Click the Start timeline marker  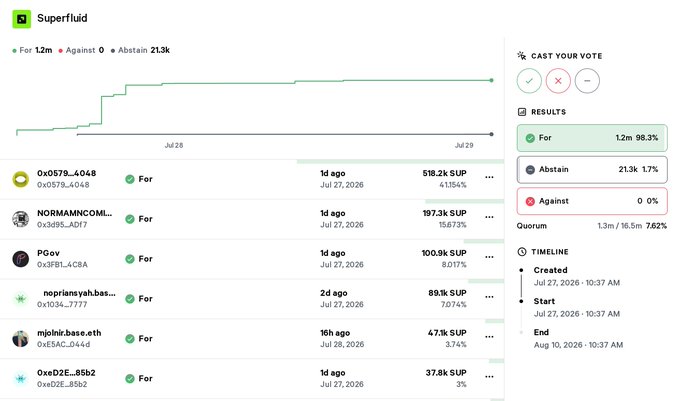point(521,301)
